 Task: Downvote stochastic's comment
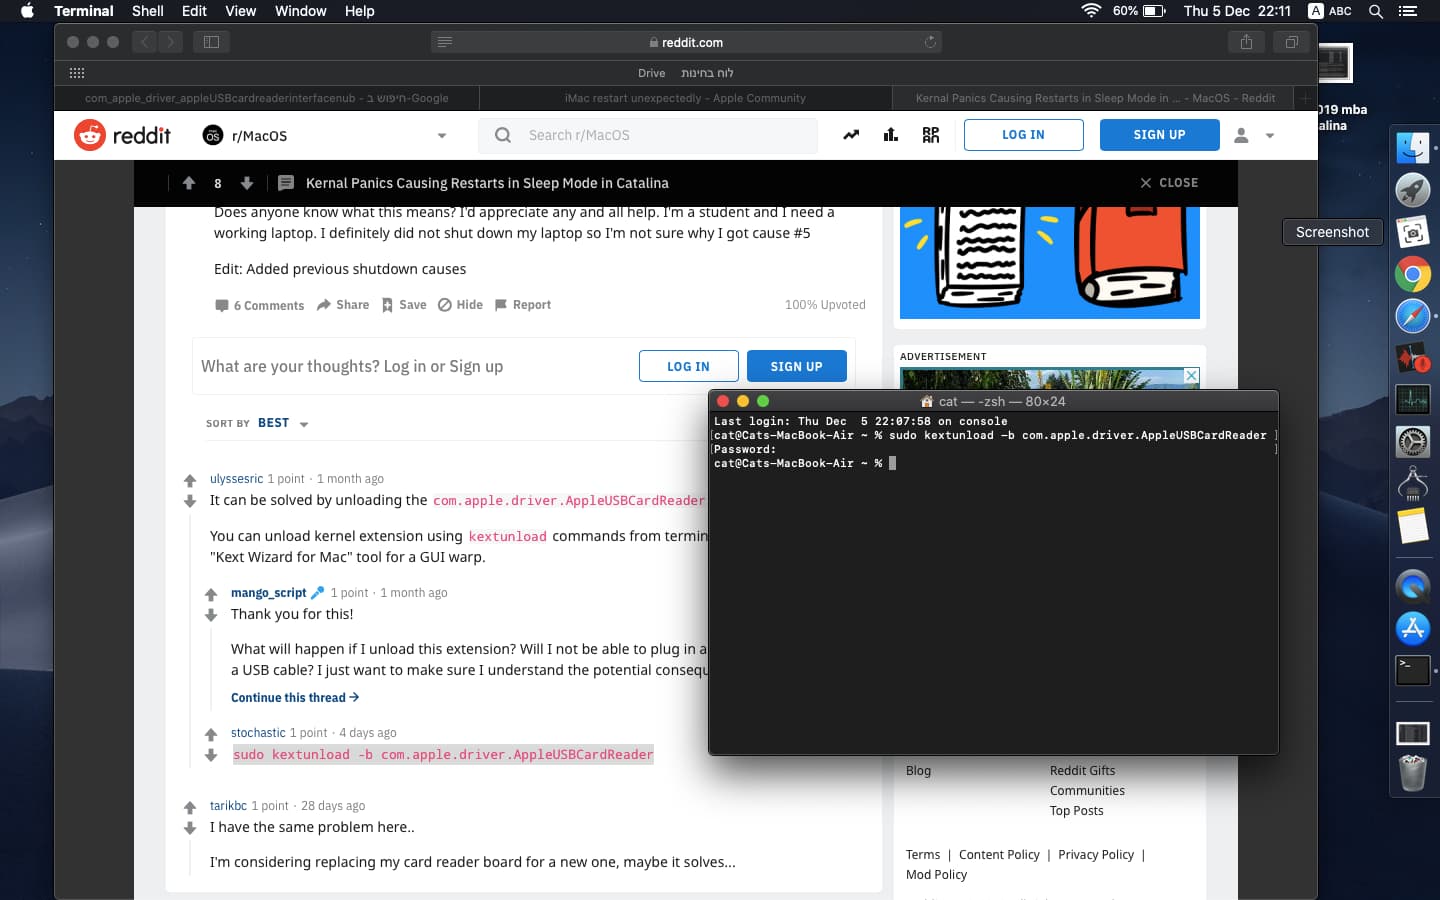point(211,756)
